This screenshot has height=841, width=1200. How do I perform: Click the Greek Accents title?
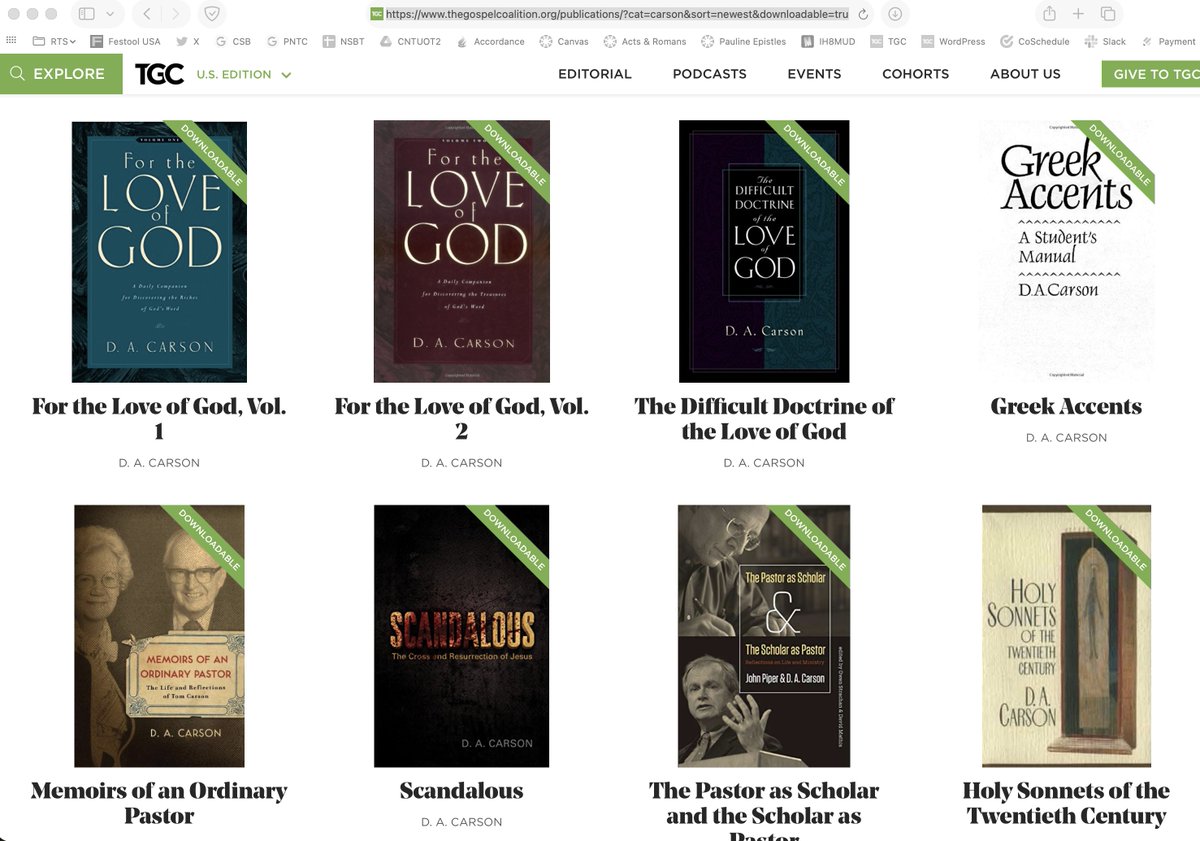click(x=1066, y=406)
